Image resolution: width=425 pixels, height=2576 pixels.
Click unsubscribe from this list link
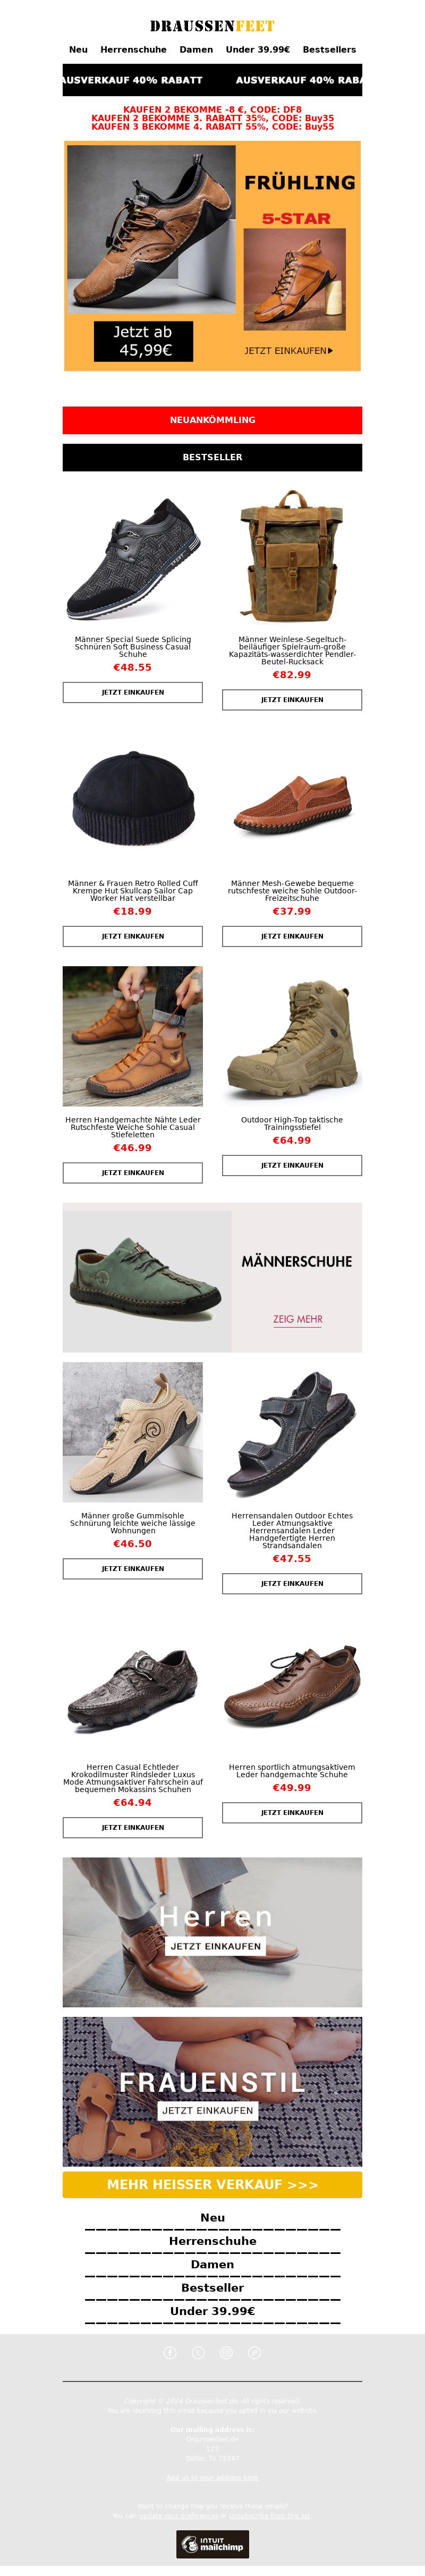coord(270,2516)
